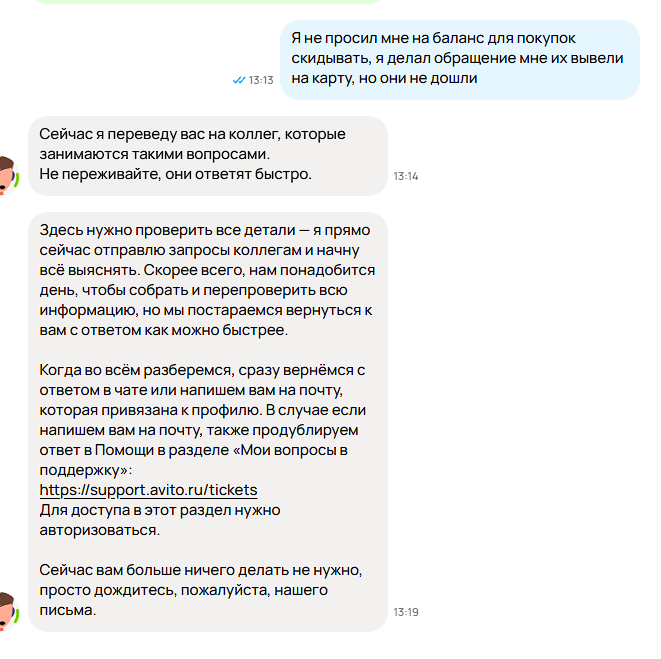661x659 pixels.
Task: Click the paragraph starting "Здесь нужно проверить все детали"
Action: click(x=207, y=280)
